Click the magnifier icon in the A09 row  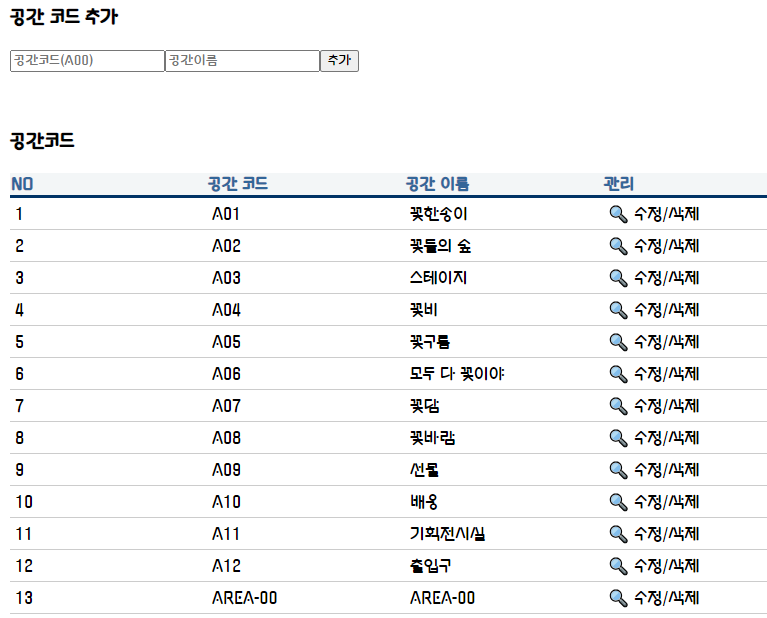click(x=618, y=470)
